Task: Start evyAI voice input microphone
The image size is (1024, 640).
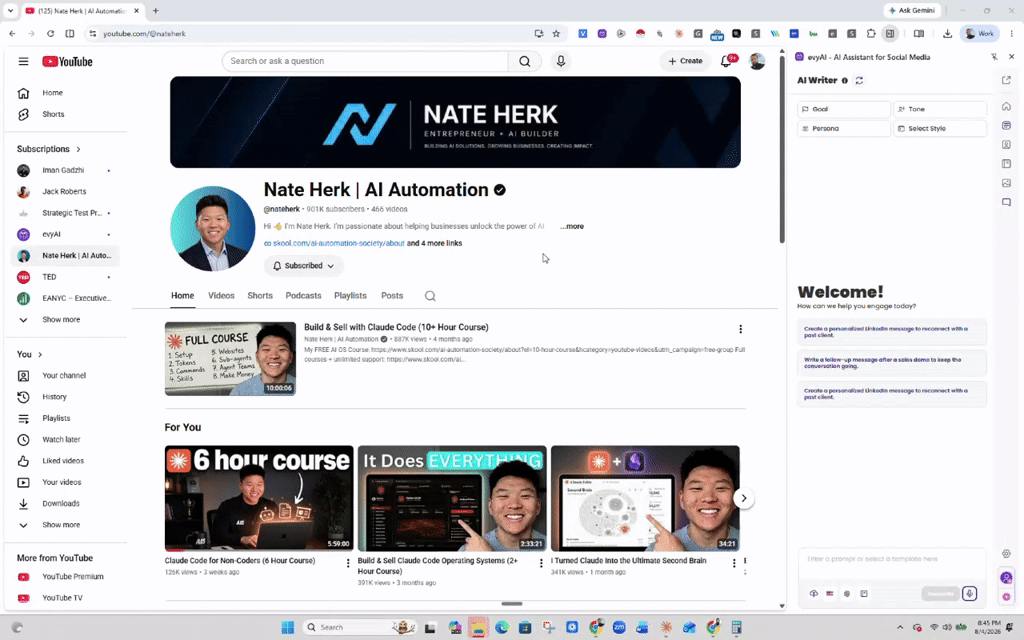Action: click(969, 593)
